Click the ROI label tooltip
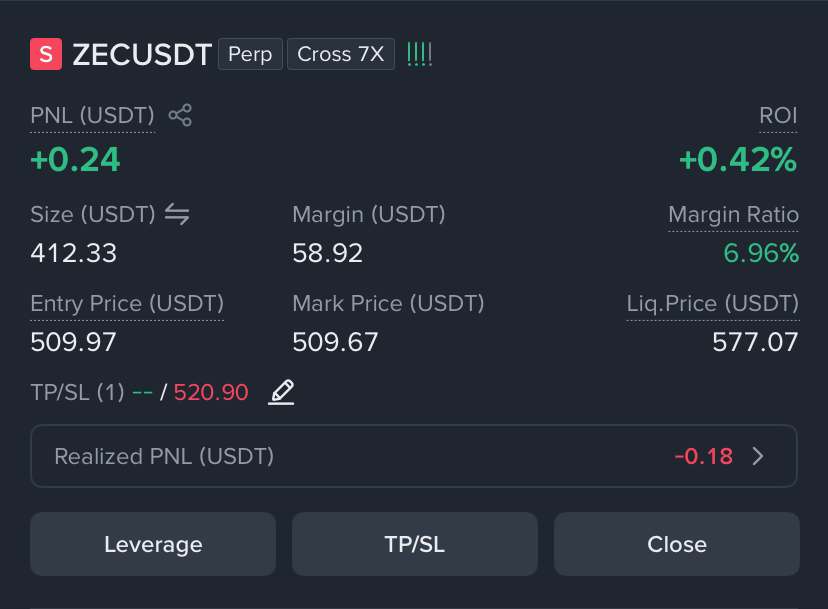The height and width of the screenshot is (609, 828). [778, 115]
